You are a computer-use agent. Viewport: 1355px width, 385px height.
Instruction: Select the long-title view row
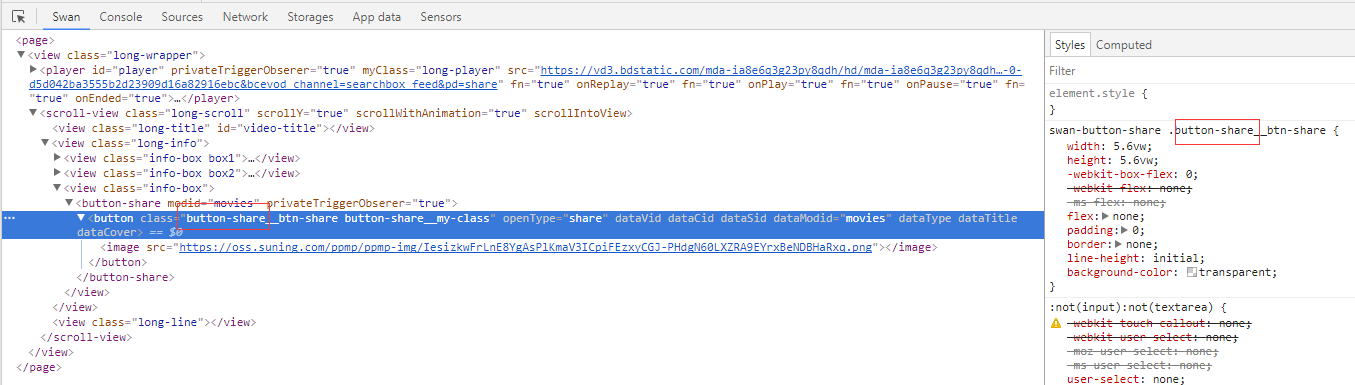[212, 129]
